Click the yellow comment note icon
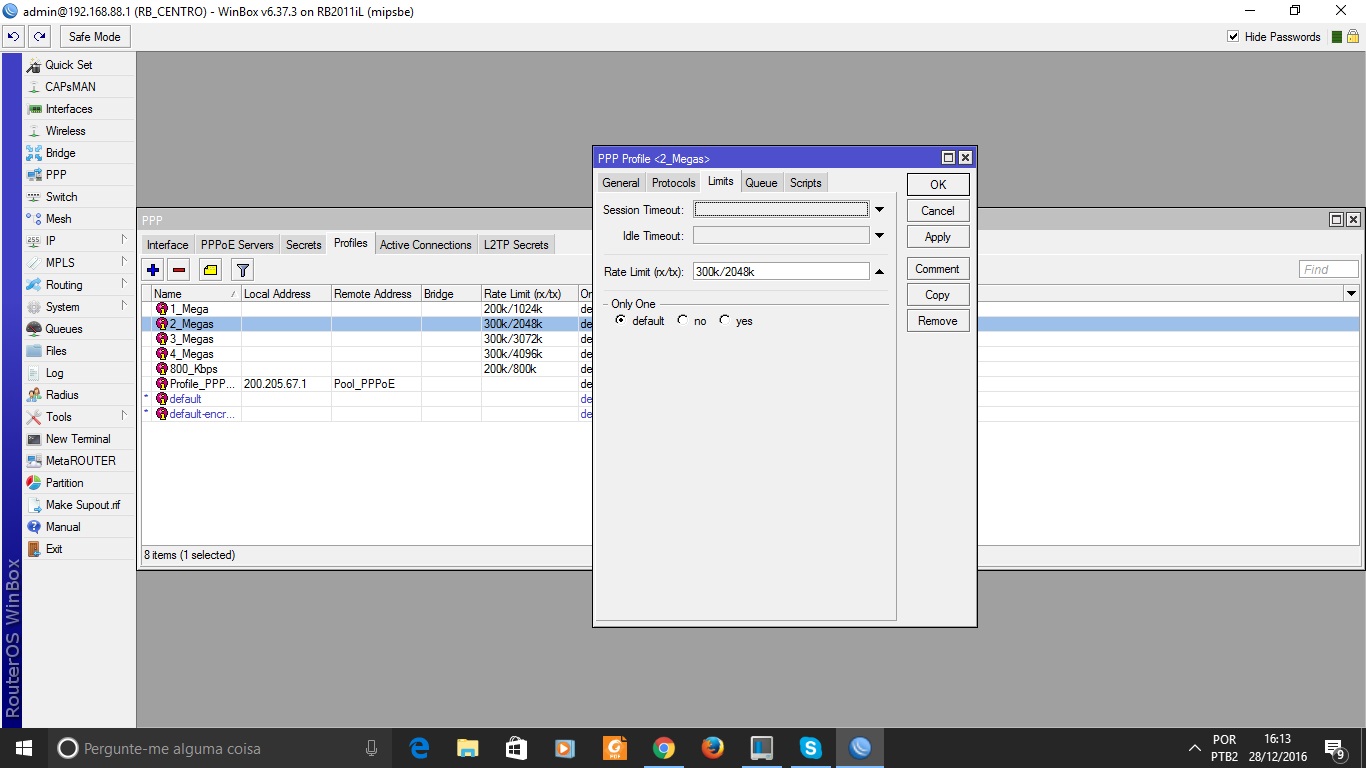Screen dimensions: 1366x768 coord(210,270)
